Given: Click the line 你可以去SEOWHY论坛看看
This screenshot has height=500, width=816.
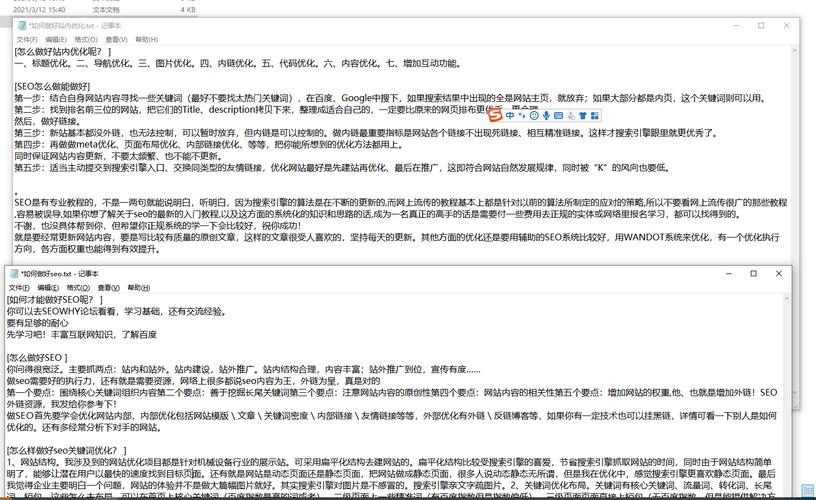Looking at the screenshot, I should coord(117,312).
